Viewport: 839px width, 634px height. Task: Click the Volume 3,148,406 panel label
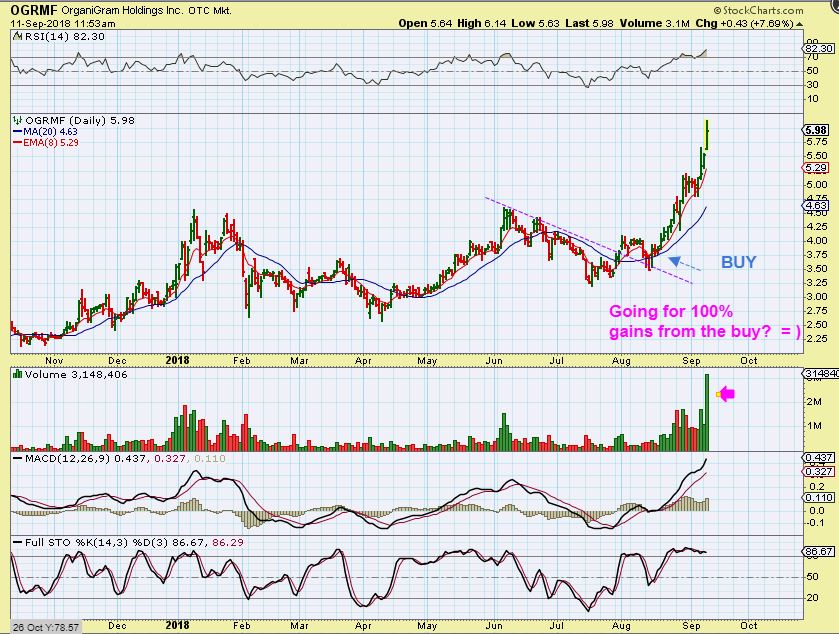76,375
